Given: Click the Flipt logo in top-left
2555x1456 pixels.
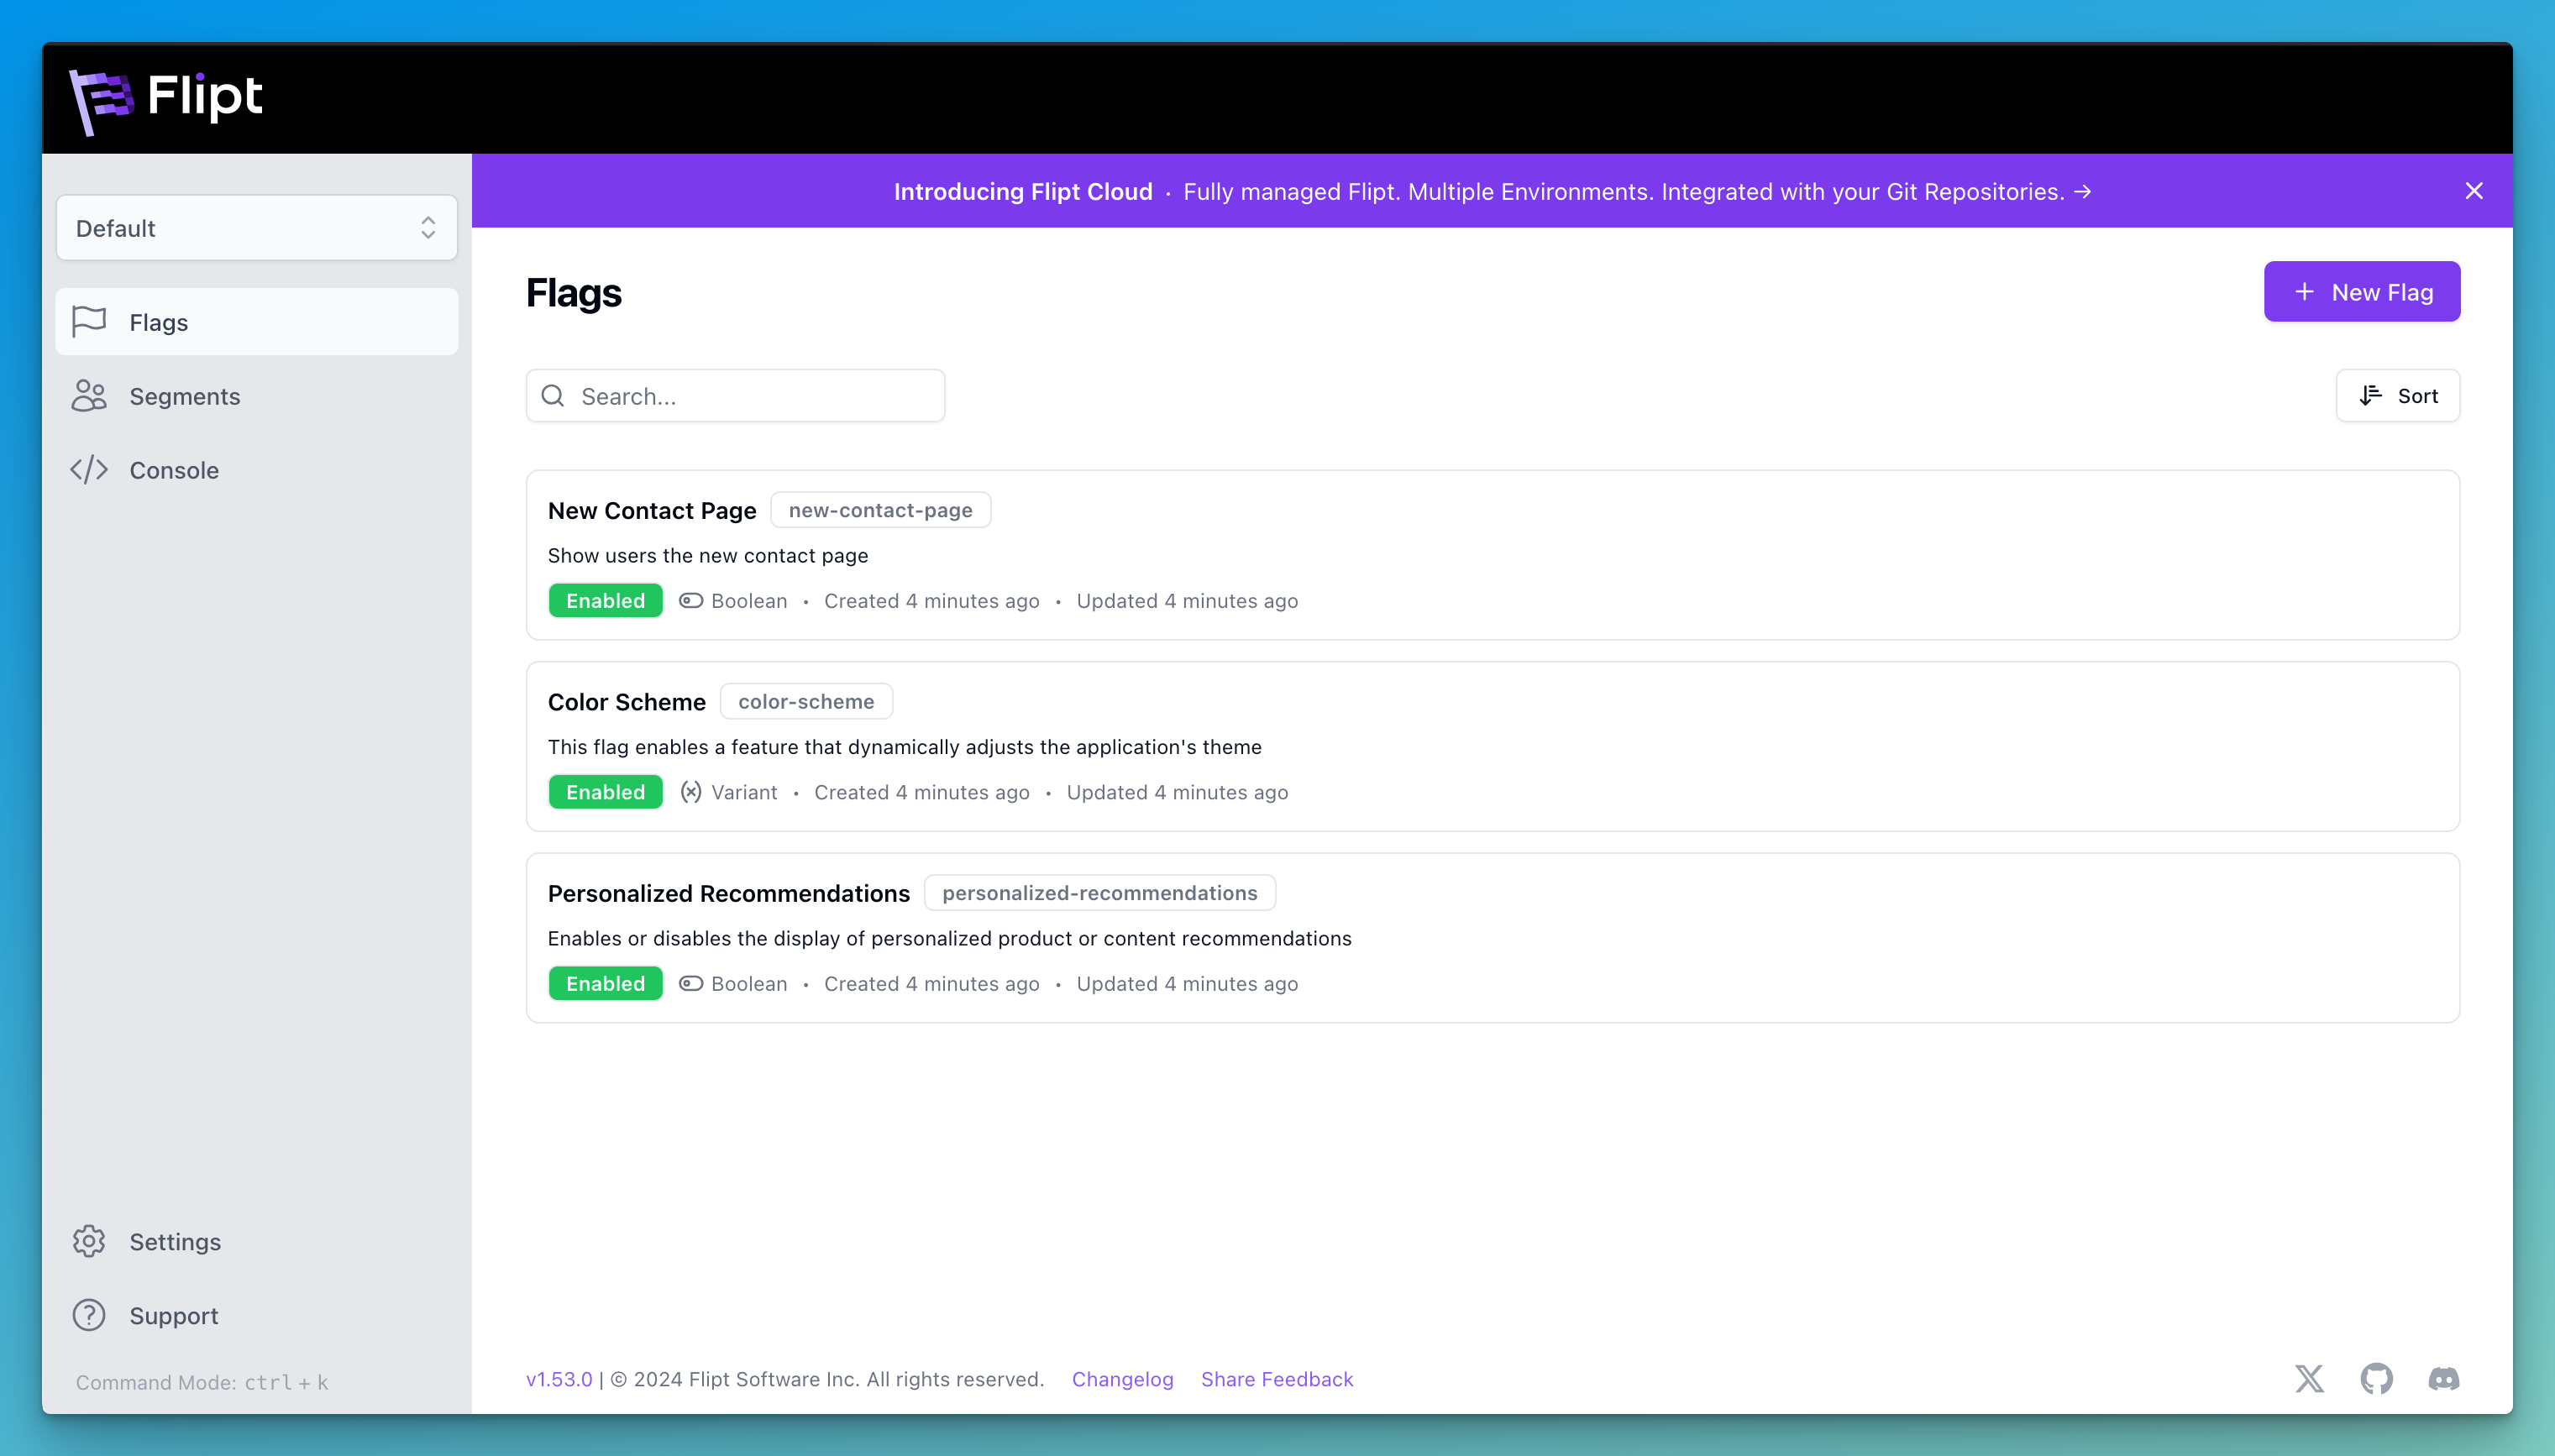Looking at the screenshot, I should pos(172,97).
